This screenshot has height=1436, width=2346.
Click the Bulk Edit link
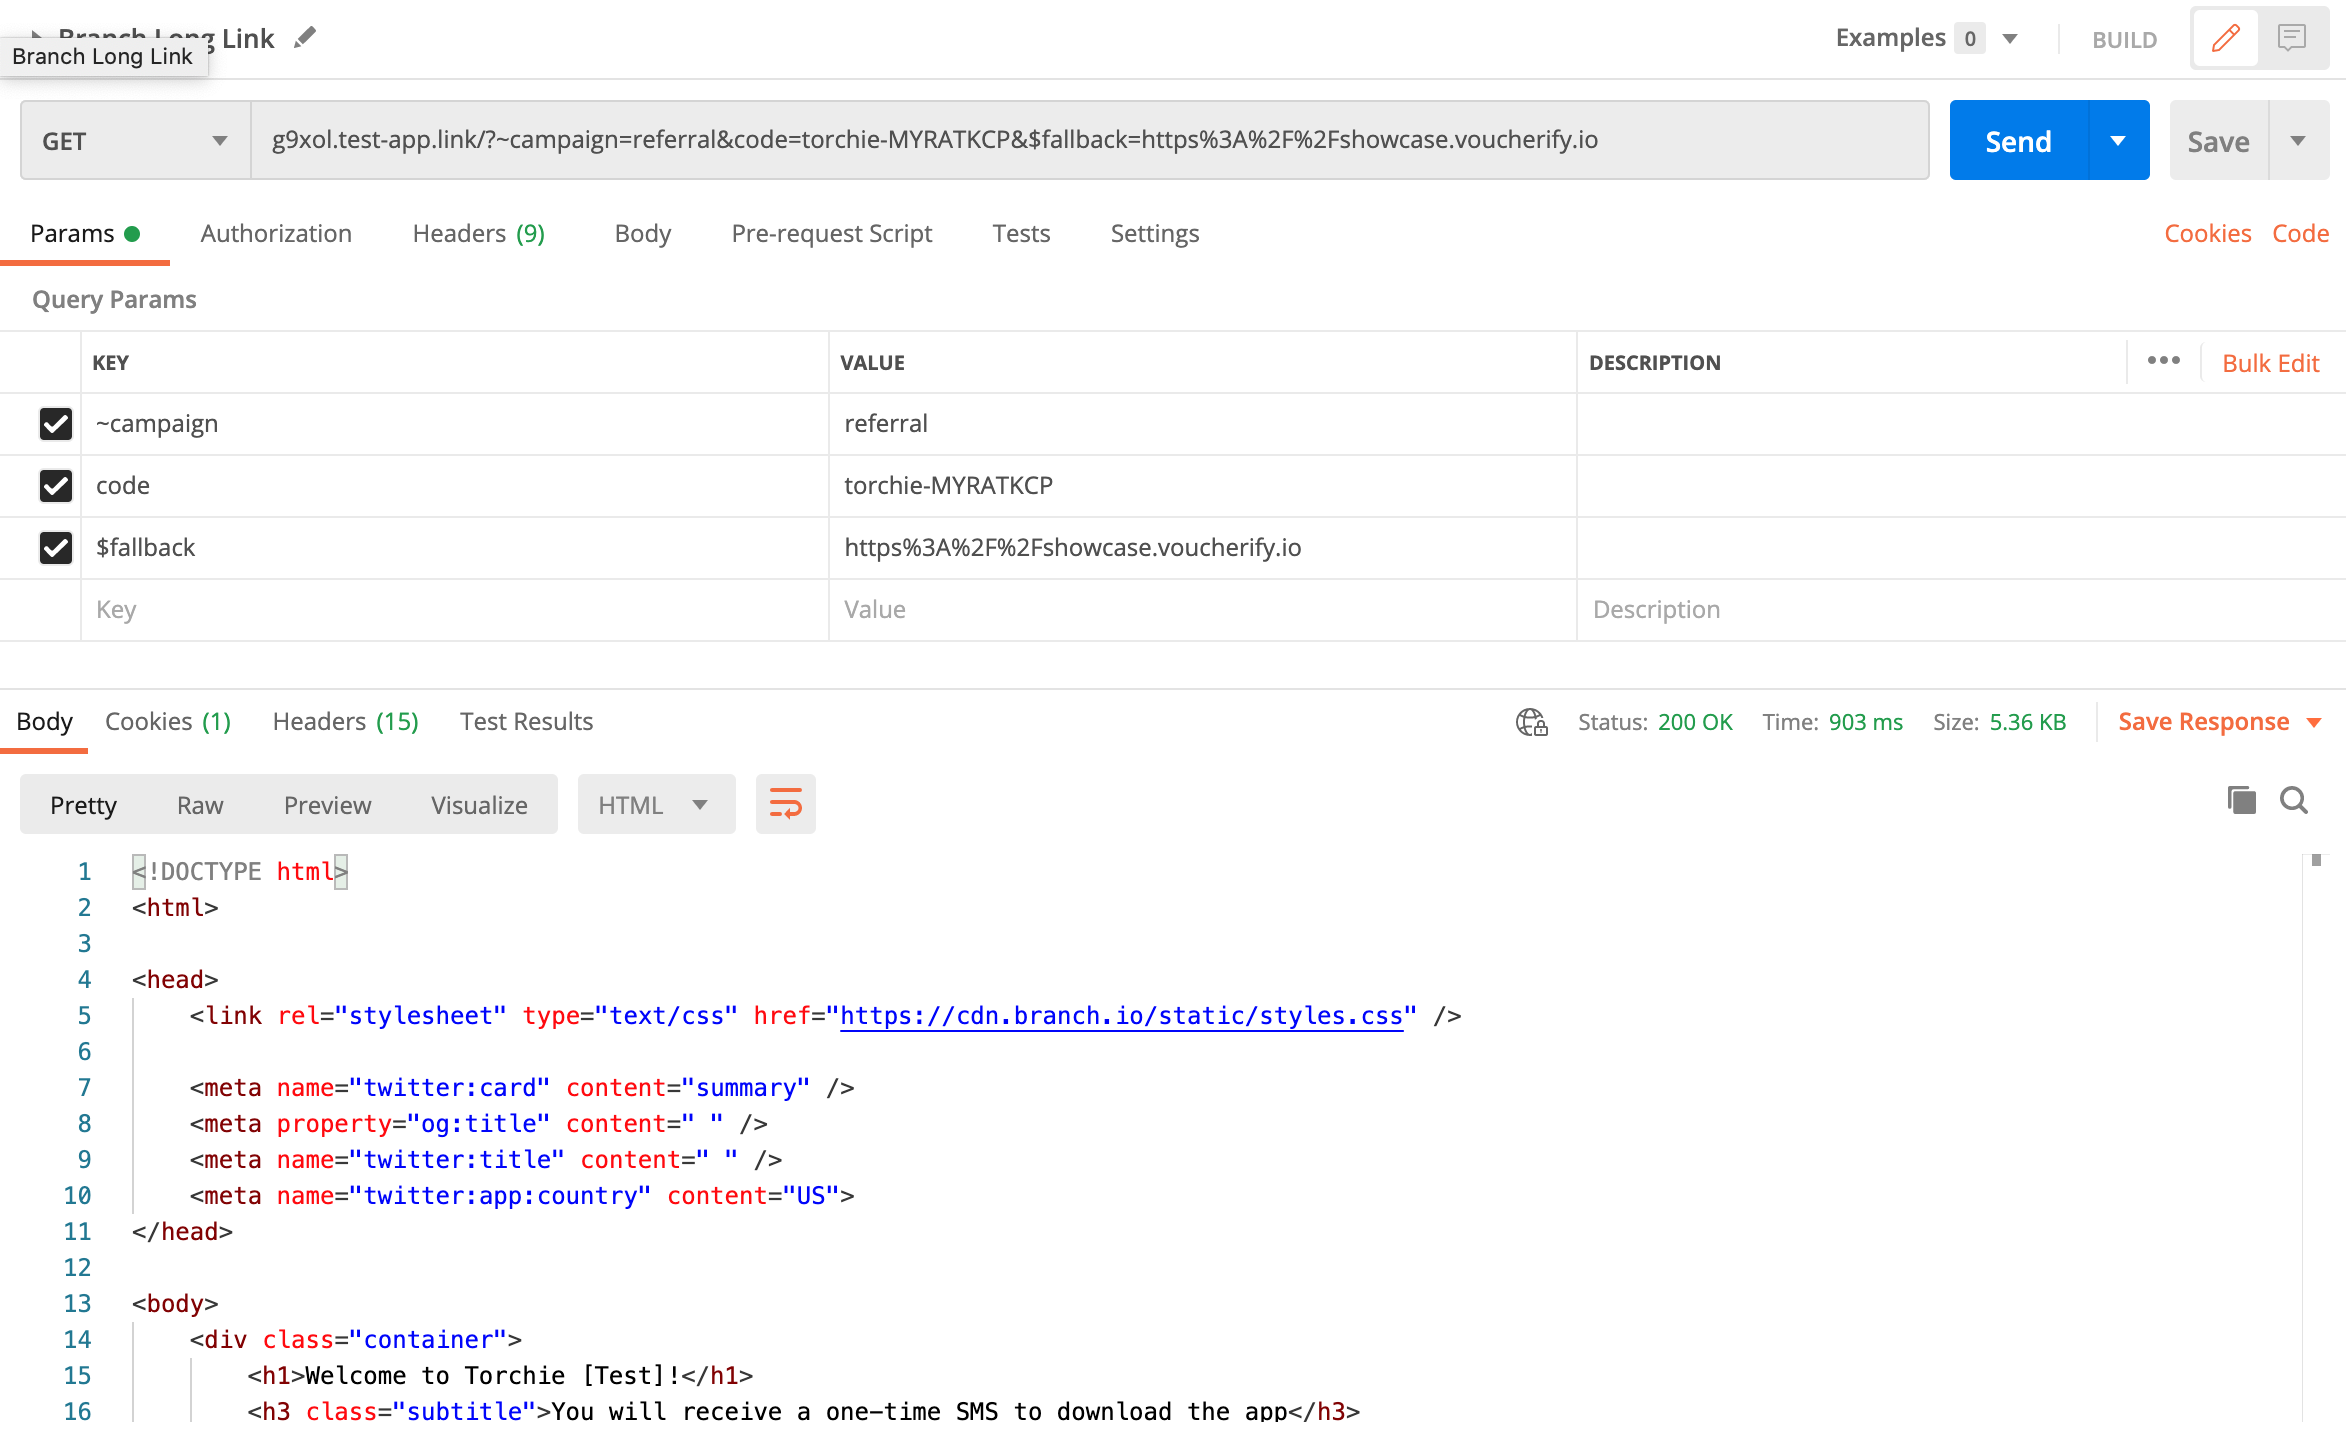(2270, 363)
